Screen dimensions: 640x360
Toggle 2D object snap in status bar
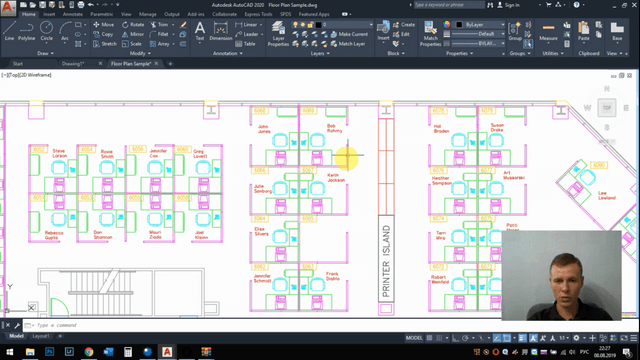[x=507, y=338]
